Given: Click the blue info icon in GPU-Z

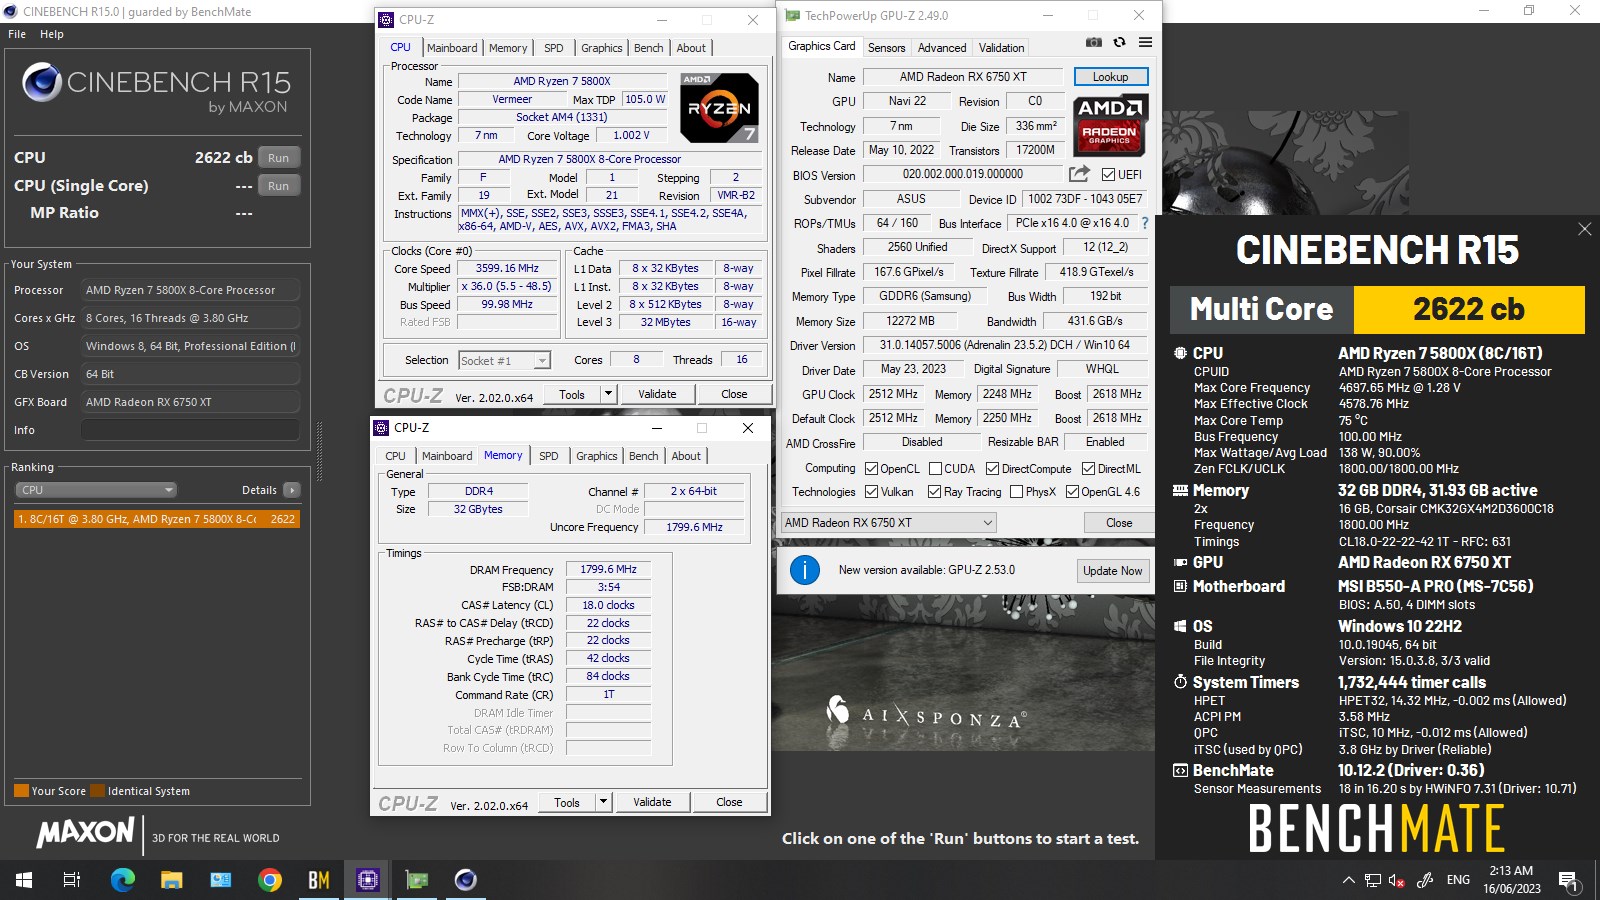Looking at the screenshot, I should (x=805, y=570).
